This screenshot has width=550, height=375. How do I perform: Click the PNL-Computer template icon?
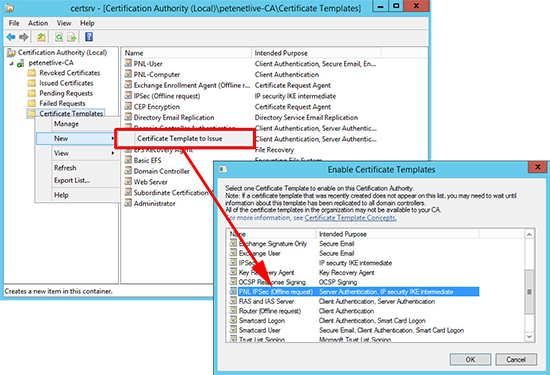click(128, 74)
